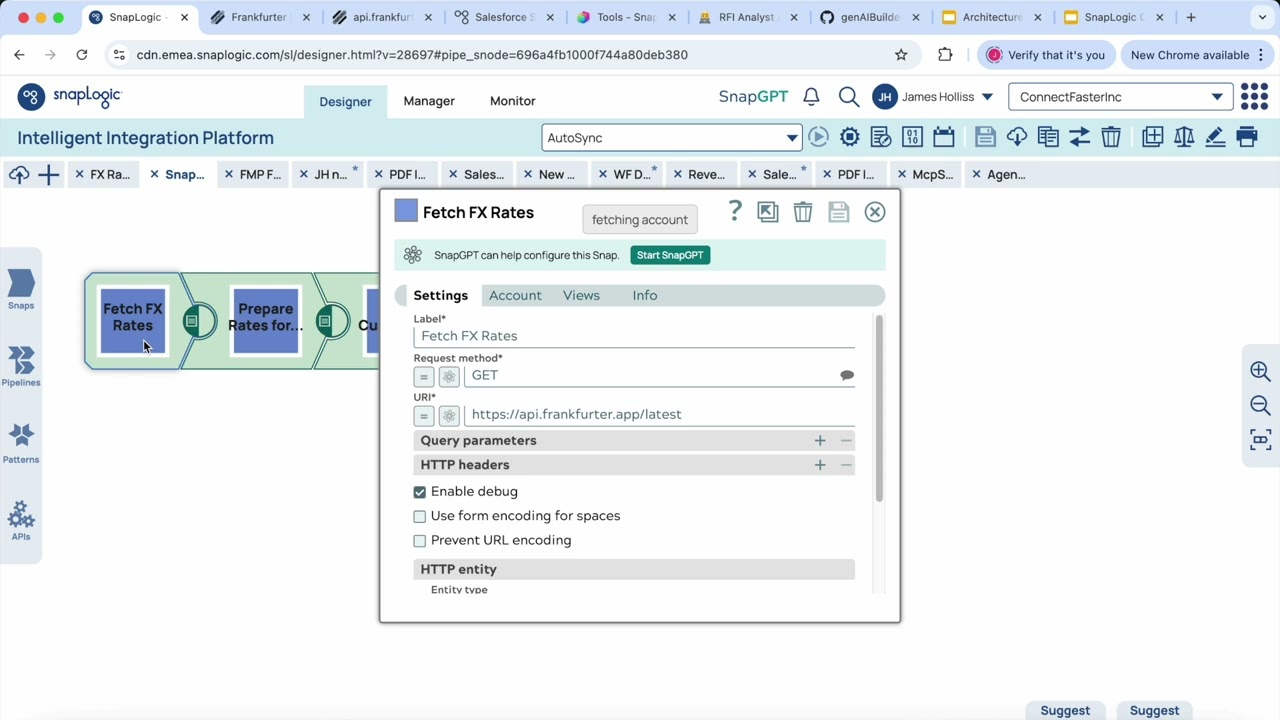Viewport: 1280px width, 720px height.
Task: Open the Views tab in snap dialog
Action: (581, 295)
